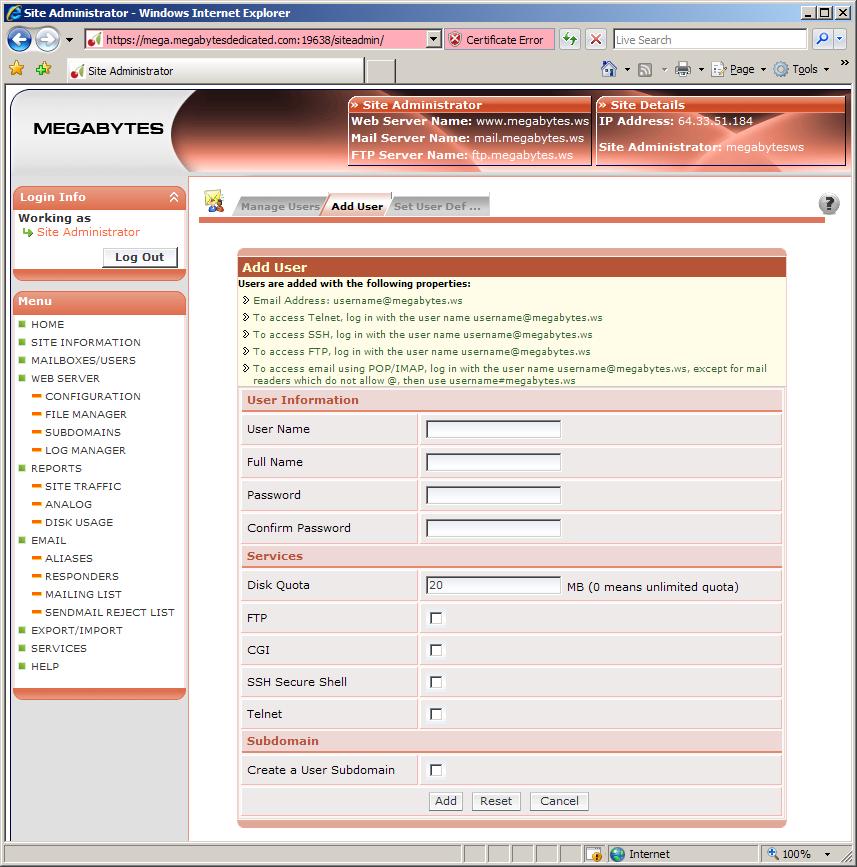Open the browser Home icon
The height and width of the screenshot is (867, 857).
tap(609, 69)
